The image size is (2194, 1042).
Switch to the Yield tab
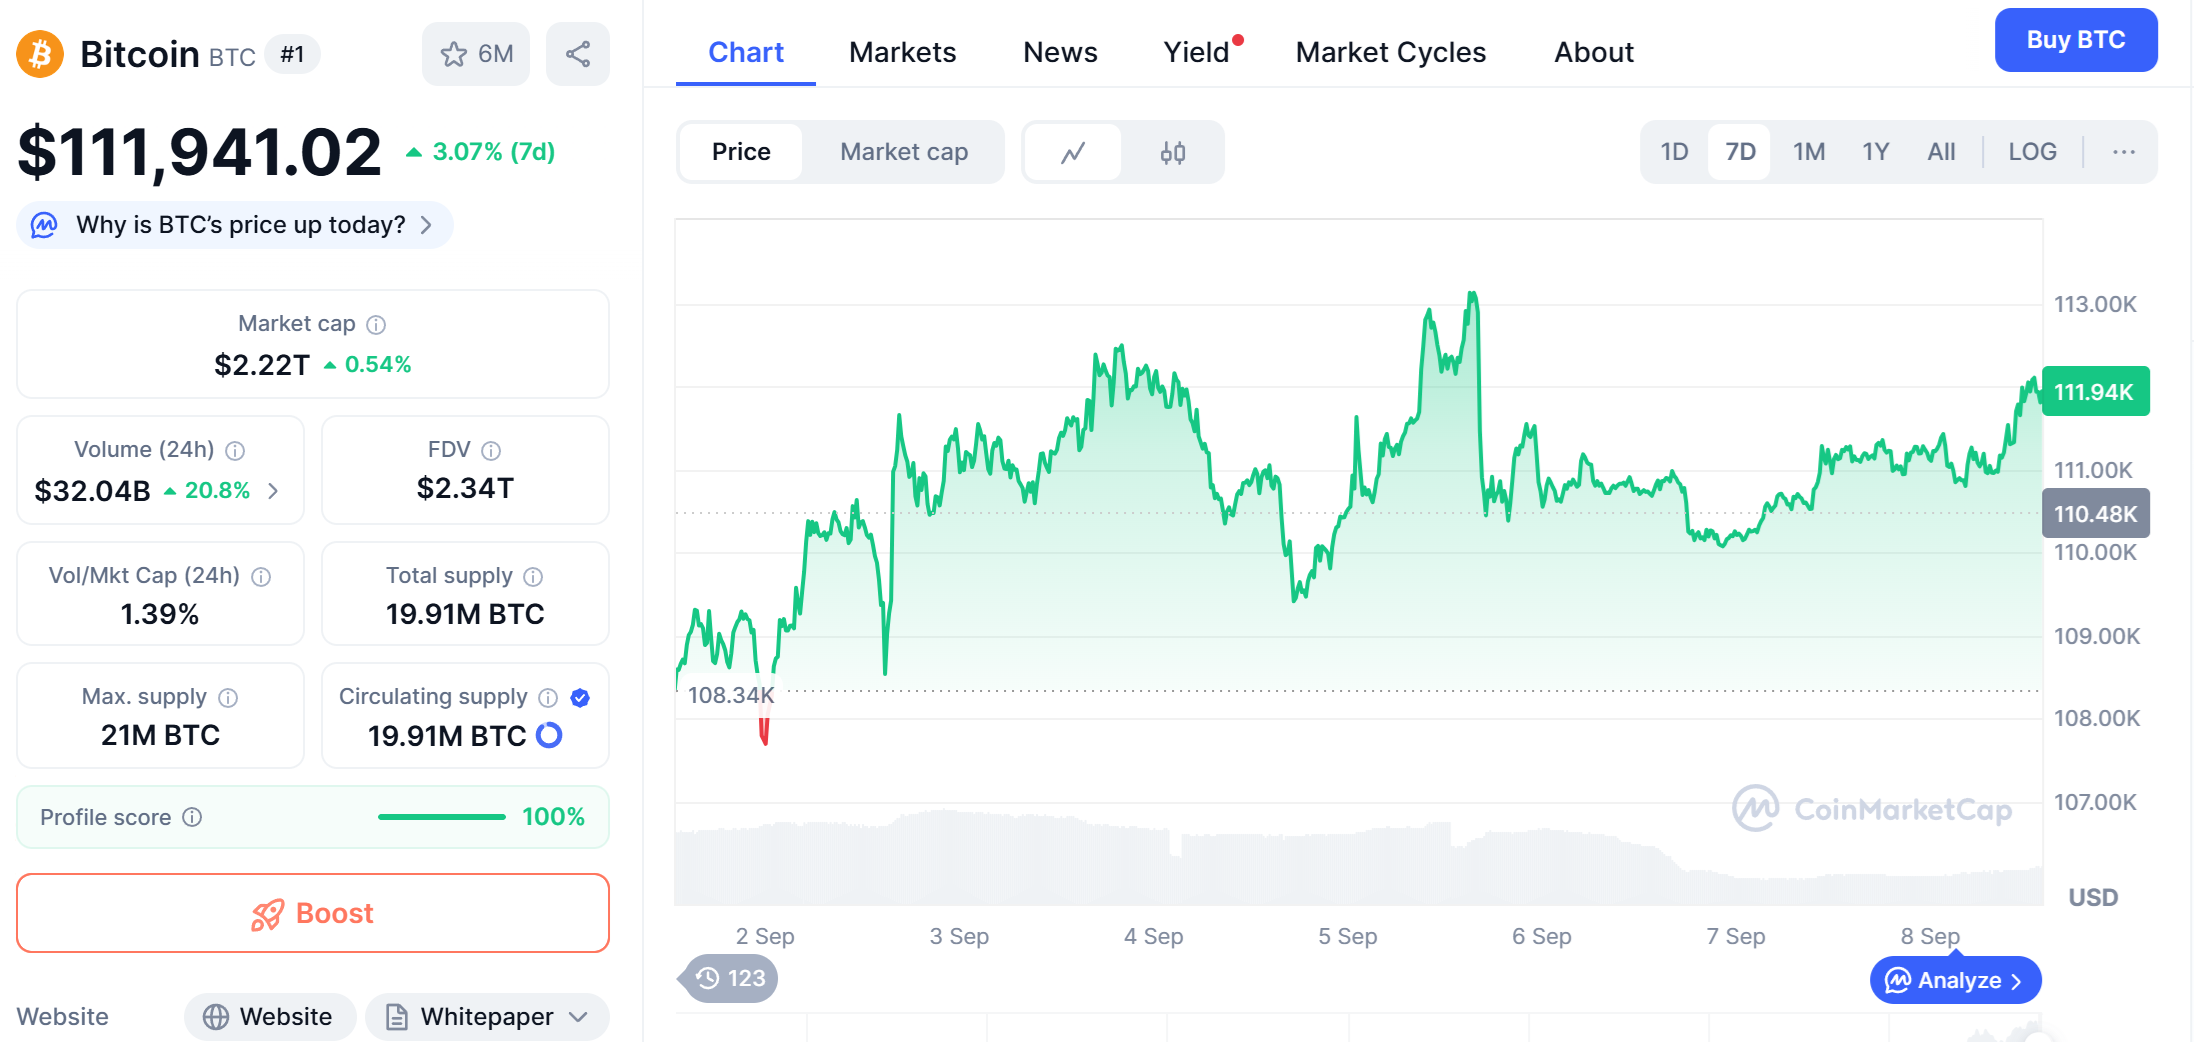coord(1198,52)
